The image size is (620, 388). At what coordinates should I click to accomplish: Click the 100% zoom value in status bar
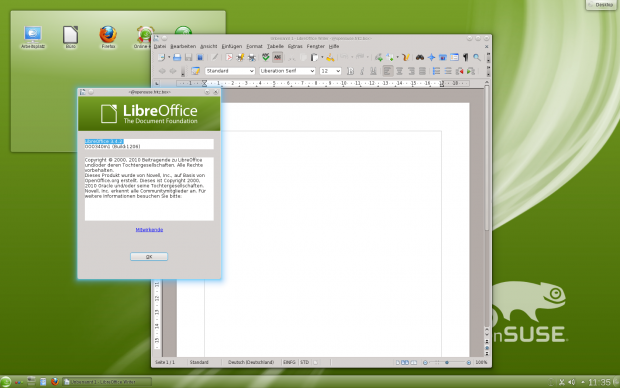(x=481, y=362)
